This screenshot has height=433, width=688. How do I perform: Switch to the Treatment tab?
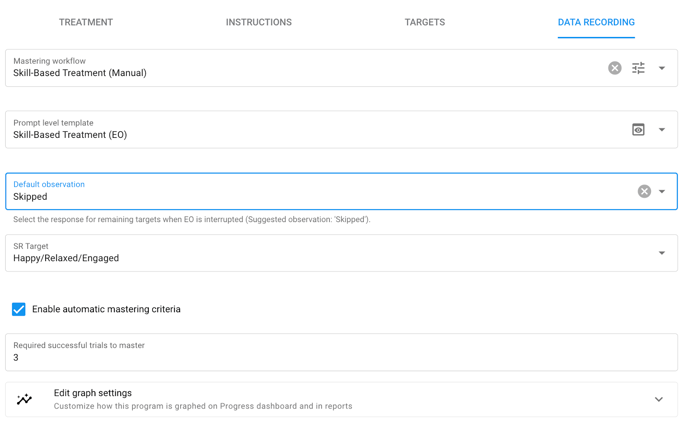[x=86, y=22]
